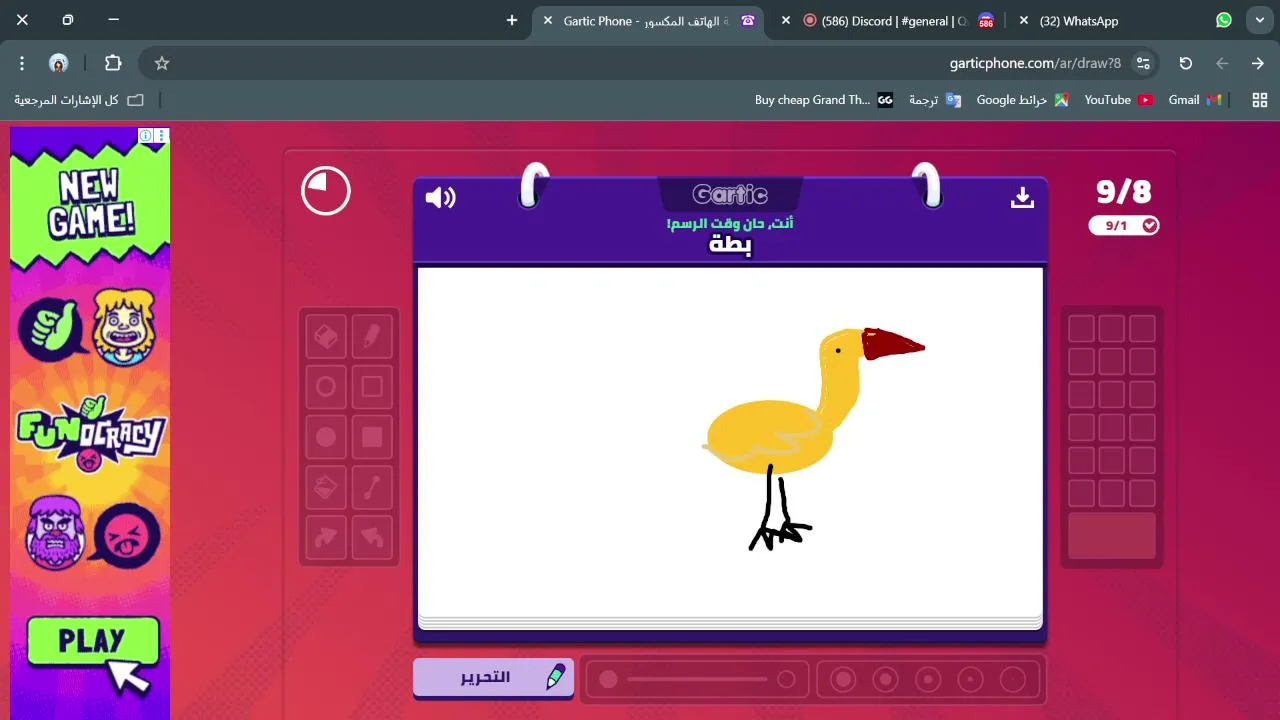Choose the hollow rectangle shape tool

tap(372, 386)
